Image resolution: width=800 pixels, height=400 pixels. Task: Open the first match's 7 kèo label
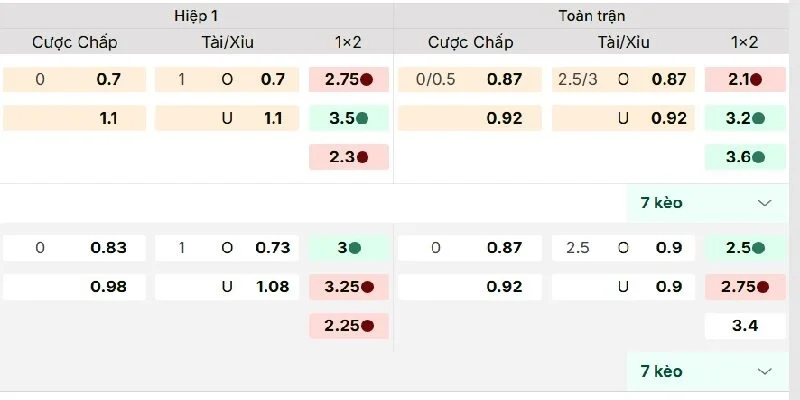point(661,203)
